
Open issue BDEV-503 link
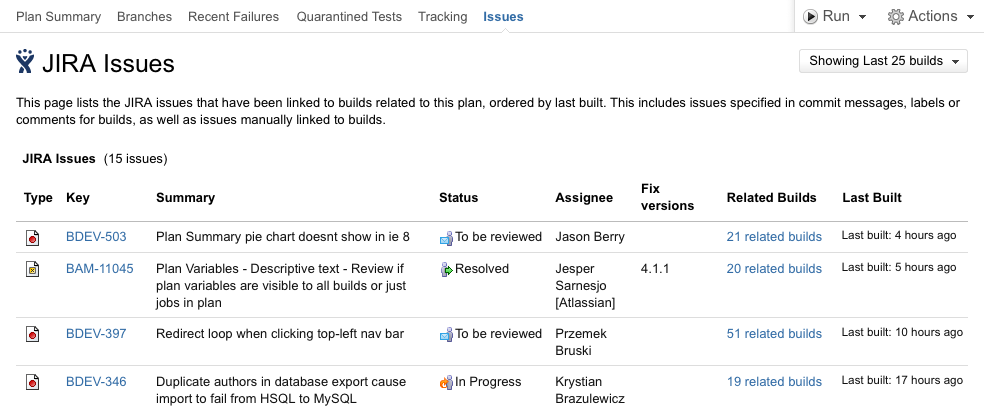coord(96,237)
